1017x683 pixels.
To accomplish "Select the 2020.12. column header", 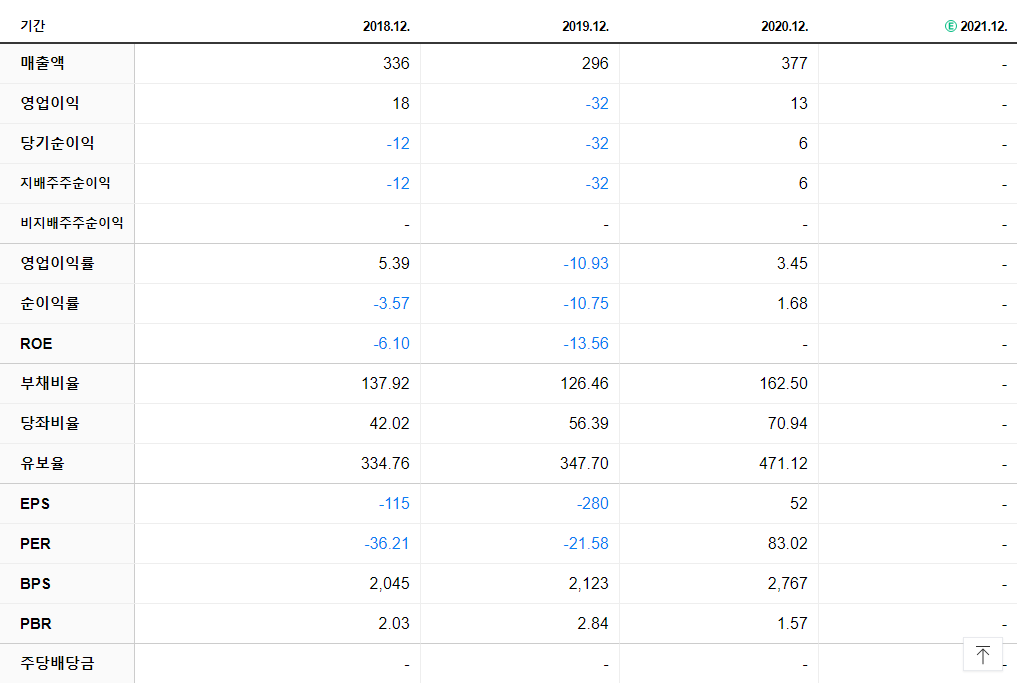I will 785,26.
